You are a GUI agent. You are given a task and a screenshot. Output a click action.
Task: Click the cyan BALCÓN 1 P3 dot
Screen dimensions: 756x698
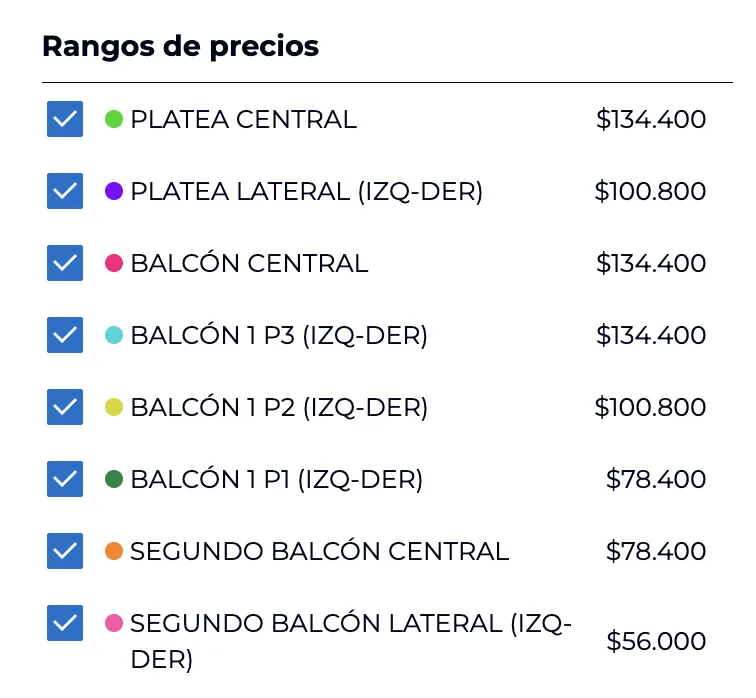coord(114,335)
